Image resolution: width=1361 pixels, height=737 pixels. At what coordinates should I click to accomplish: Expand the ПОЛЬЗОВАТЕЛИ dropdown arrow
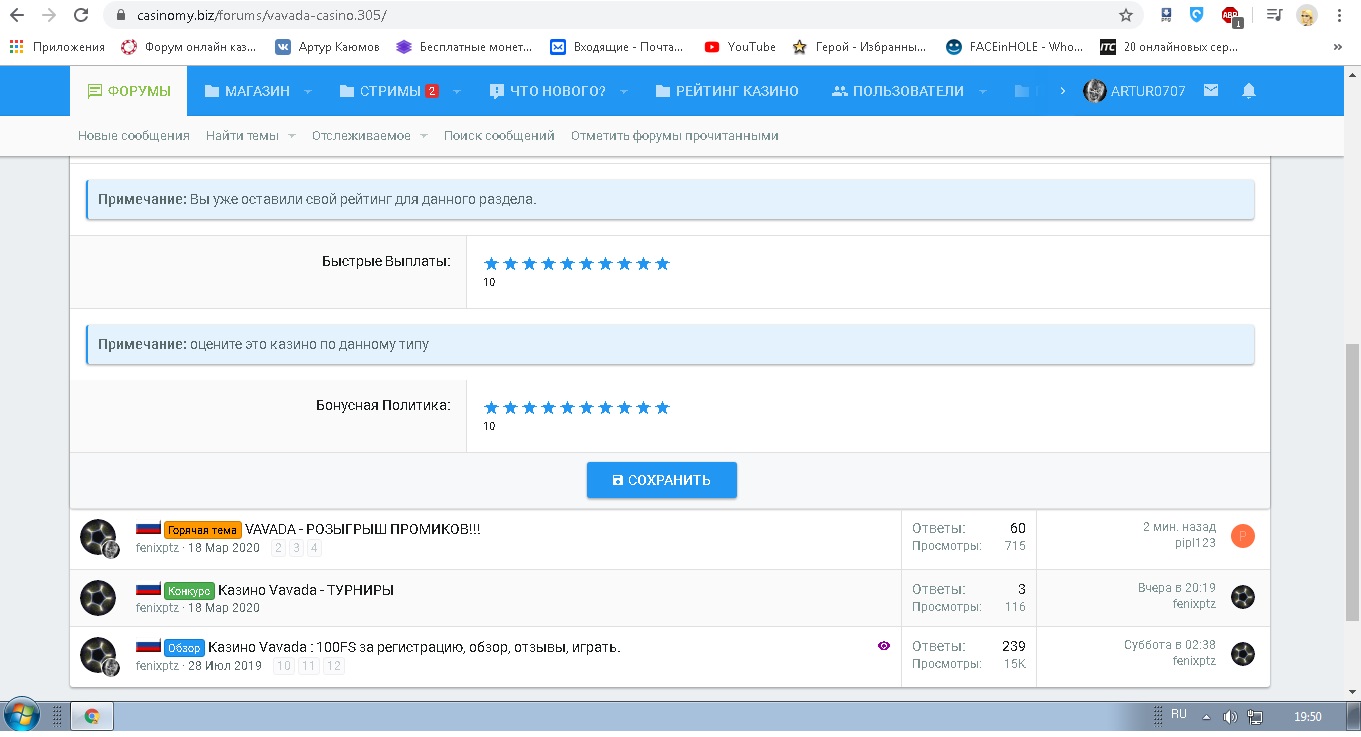click(x=982, y=91)
